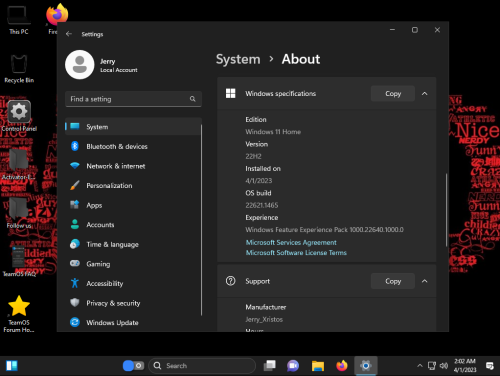The height and width of the screenshot is (376, 500).
Task: Copy the Windows specifications
Action: [393, 94]
